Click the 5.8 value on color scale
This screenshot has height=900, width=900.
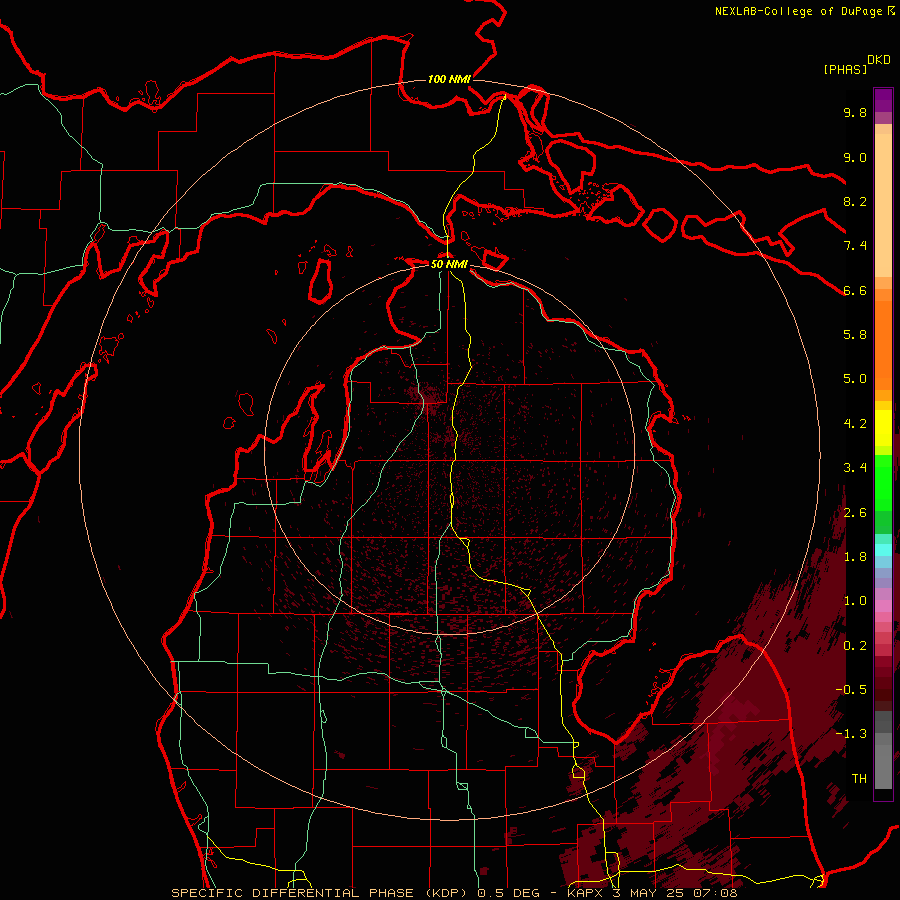[855, 335]
